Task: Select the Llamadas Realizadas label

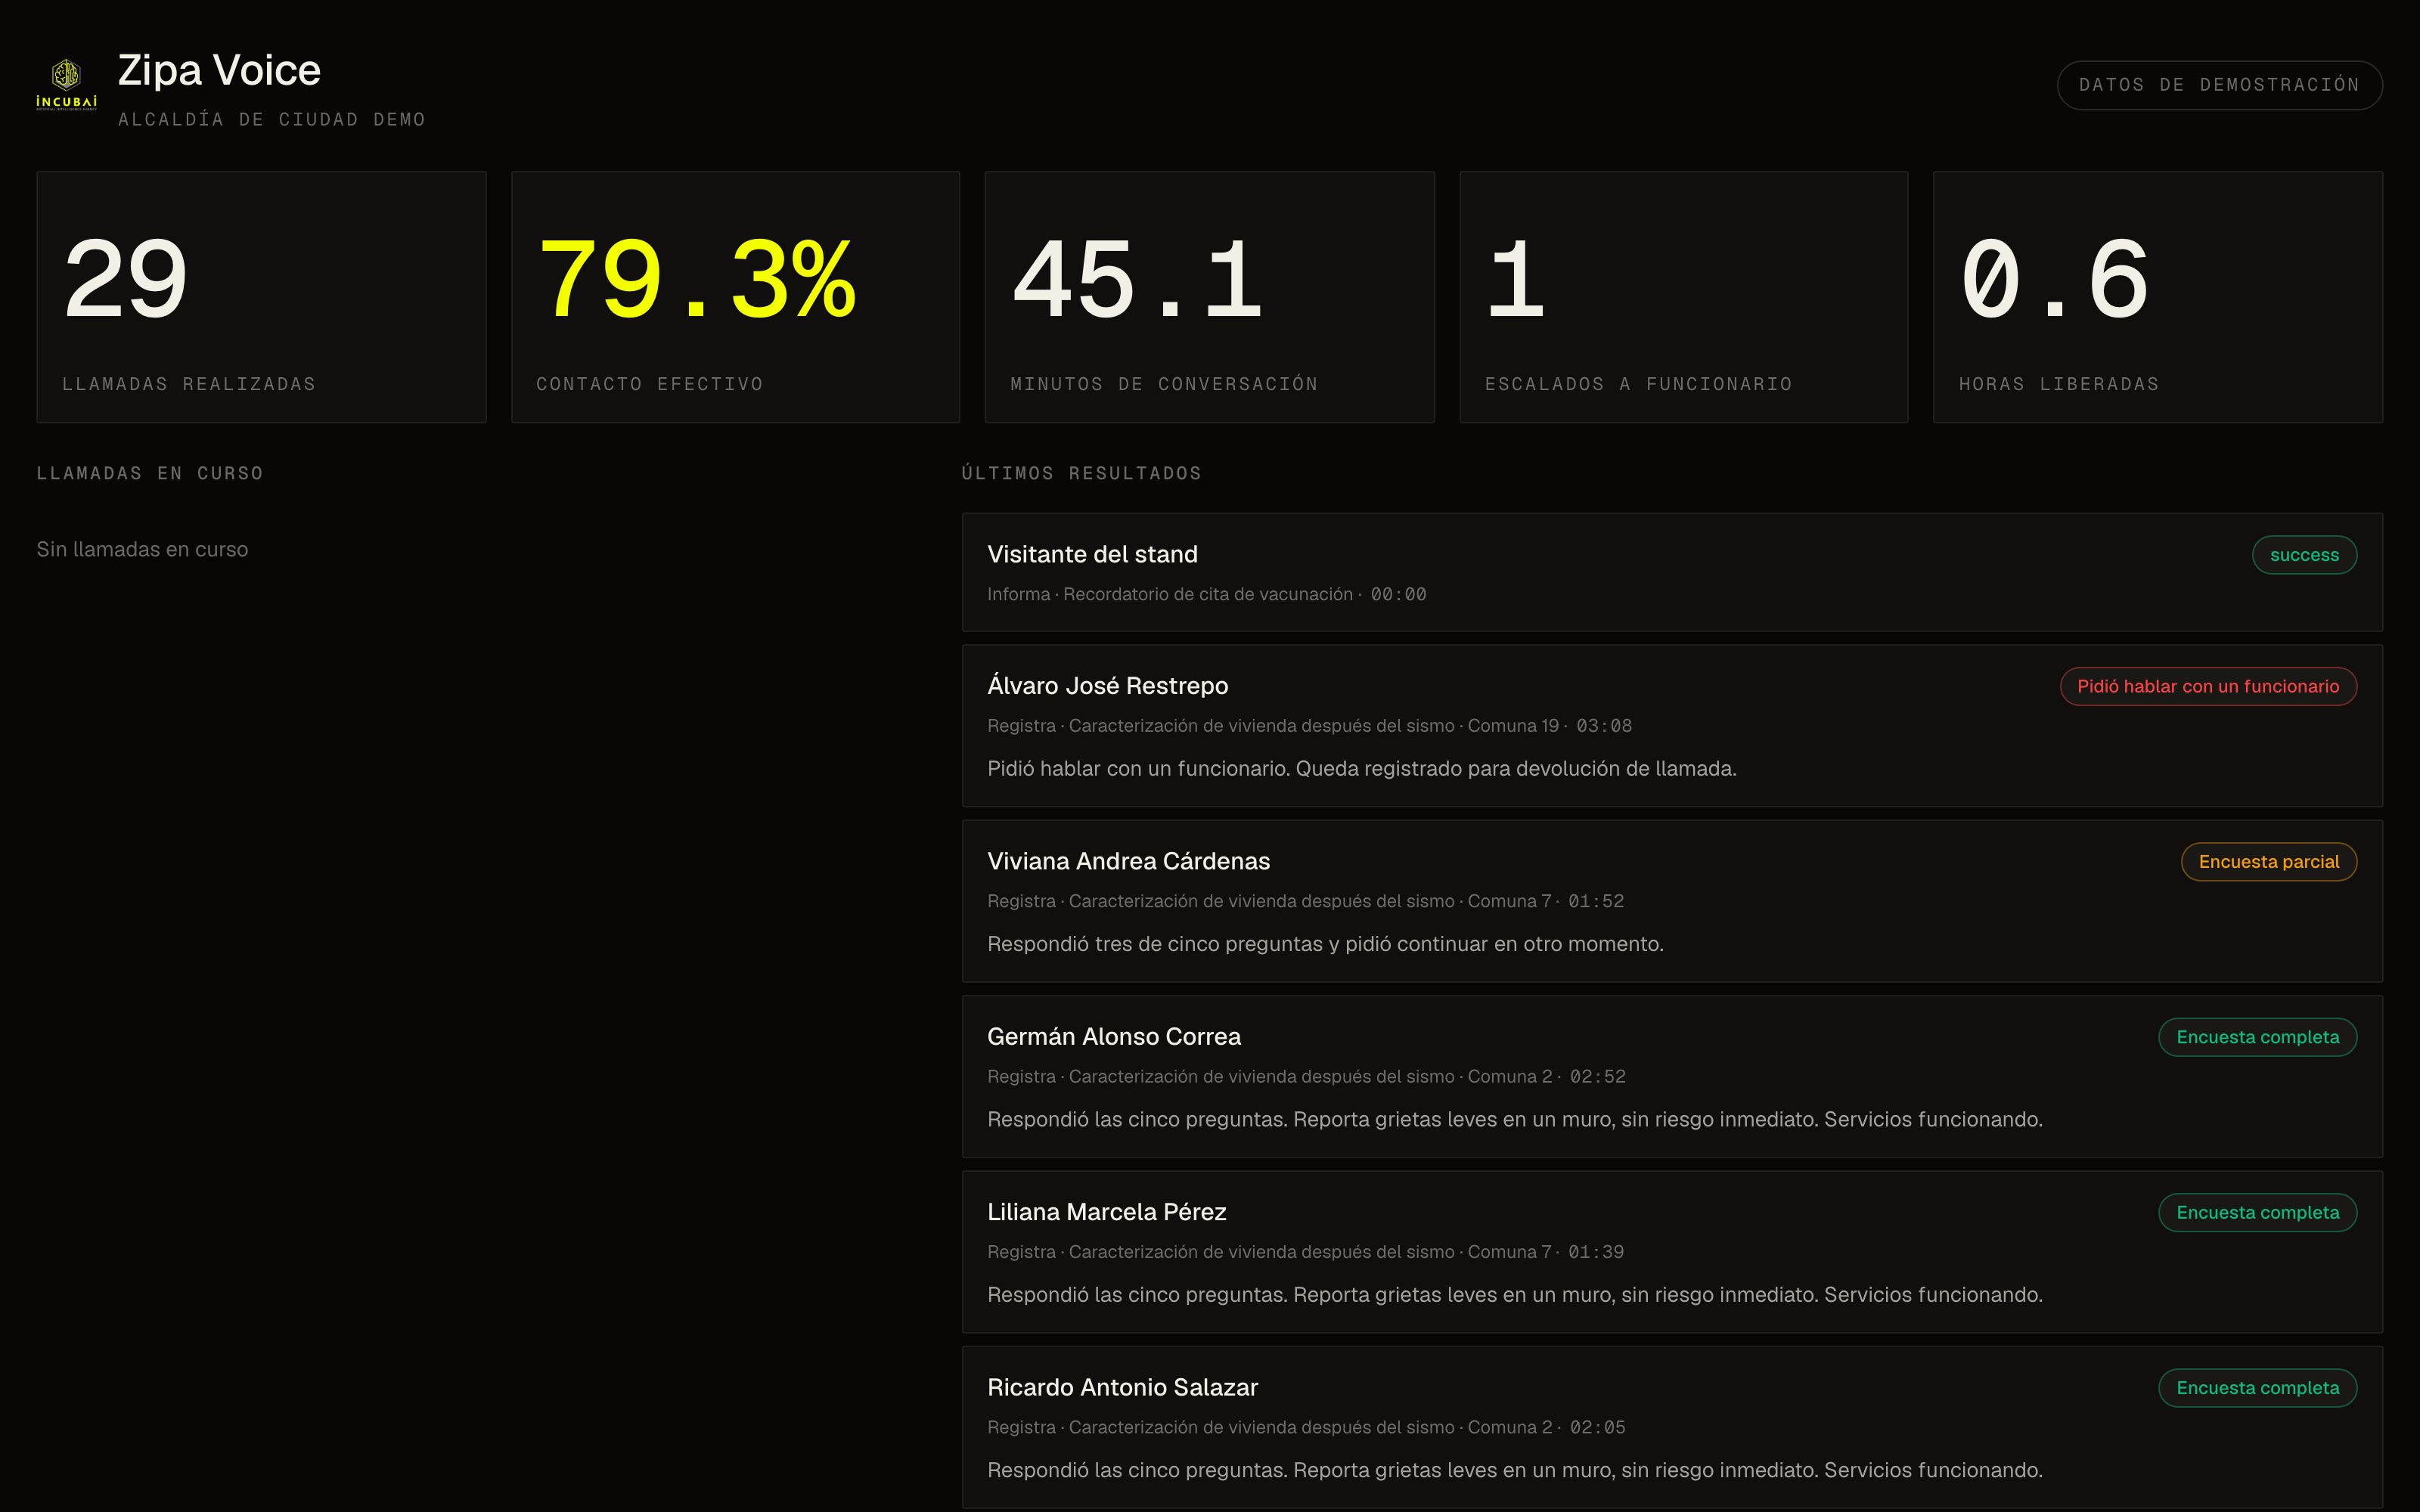Action: [189, 384]
